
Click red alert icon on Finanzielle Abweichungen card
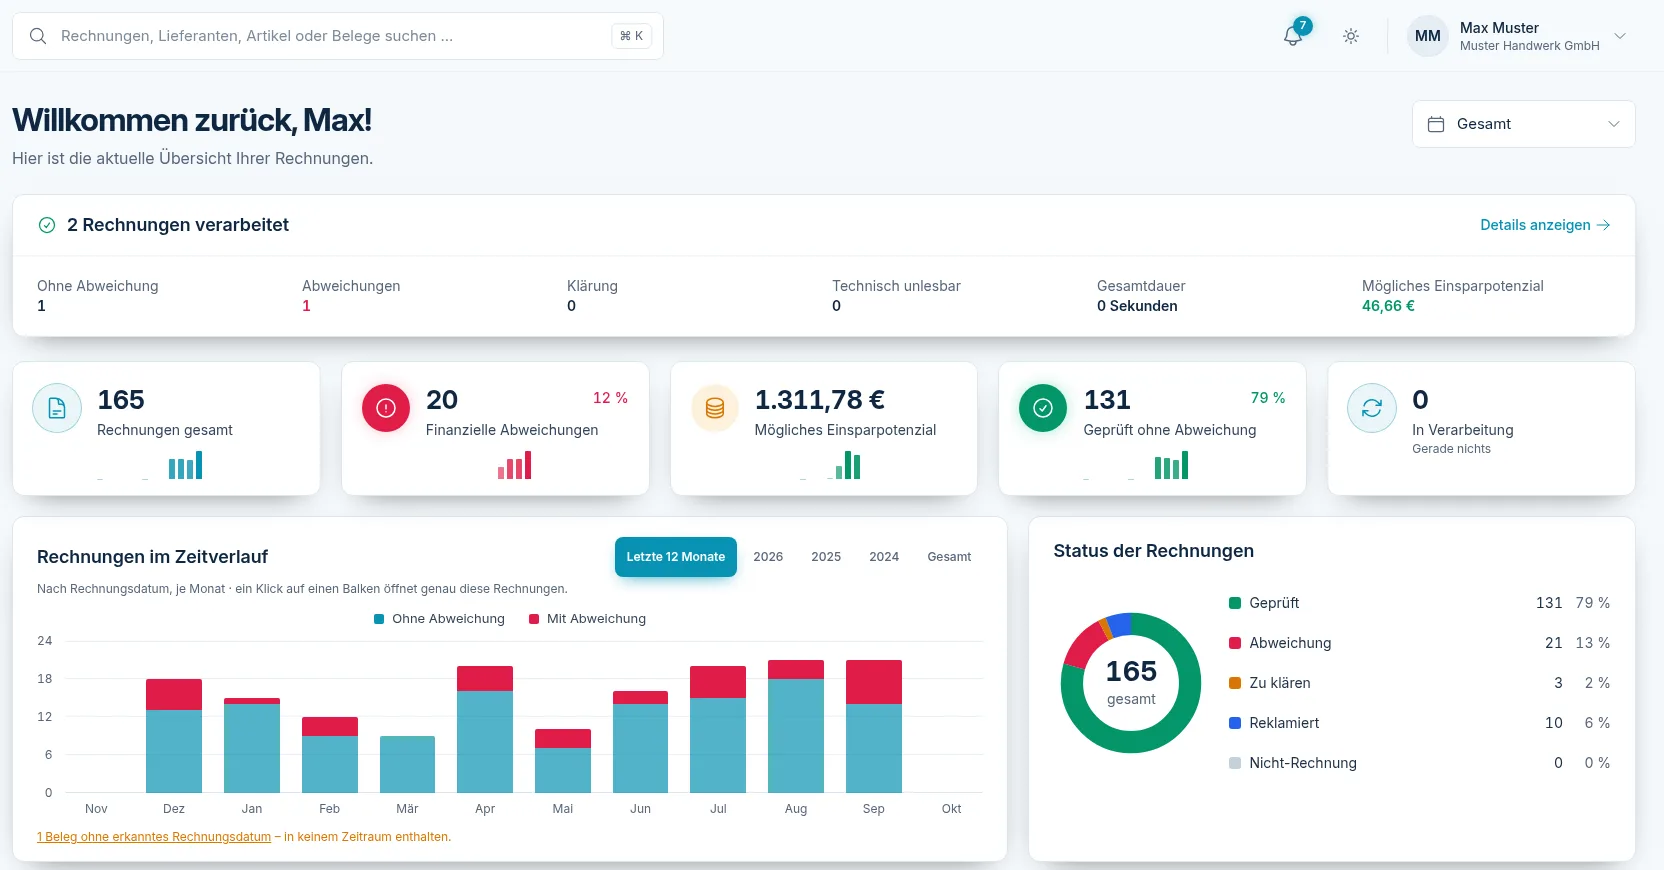click(x=386, y=408)
